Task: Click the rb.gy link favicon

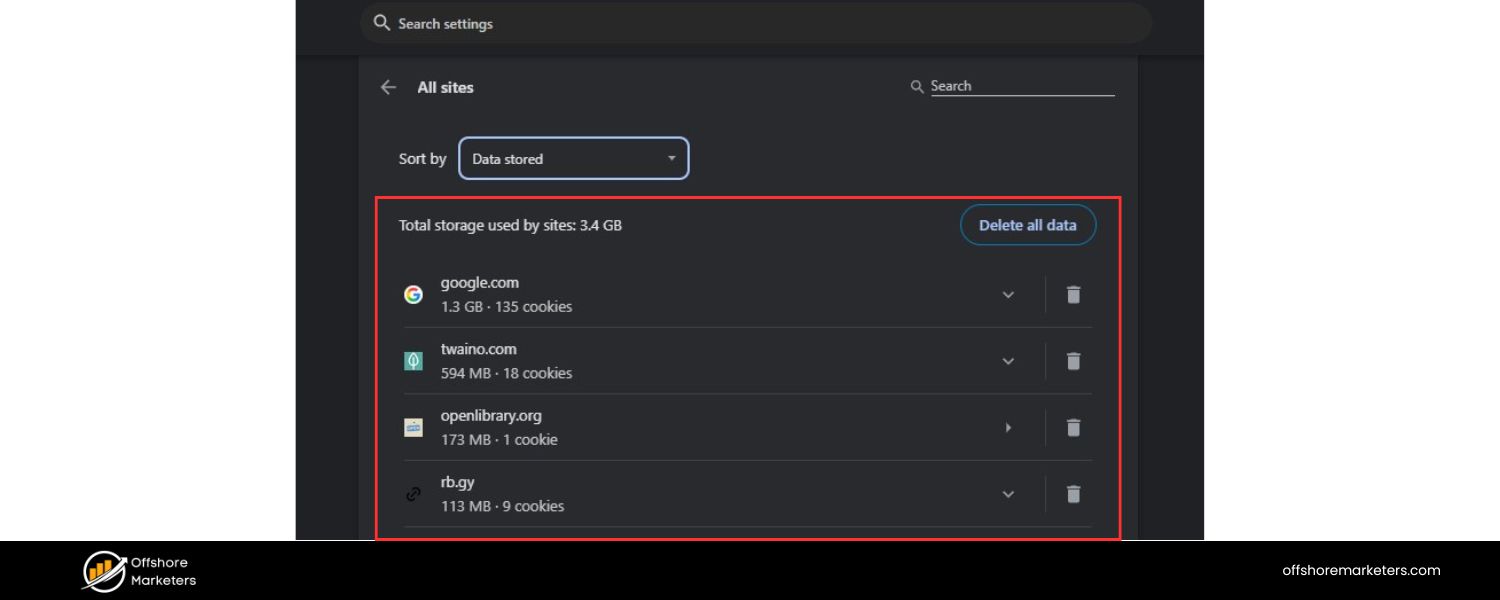Action: tap(413, 494)
